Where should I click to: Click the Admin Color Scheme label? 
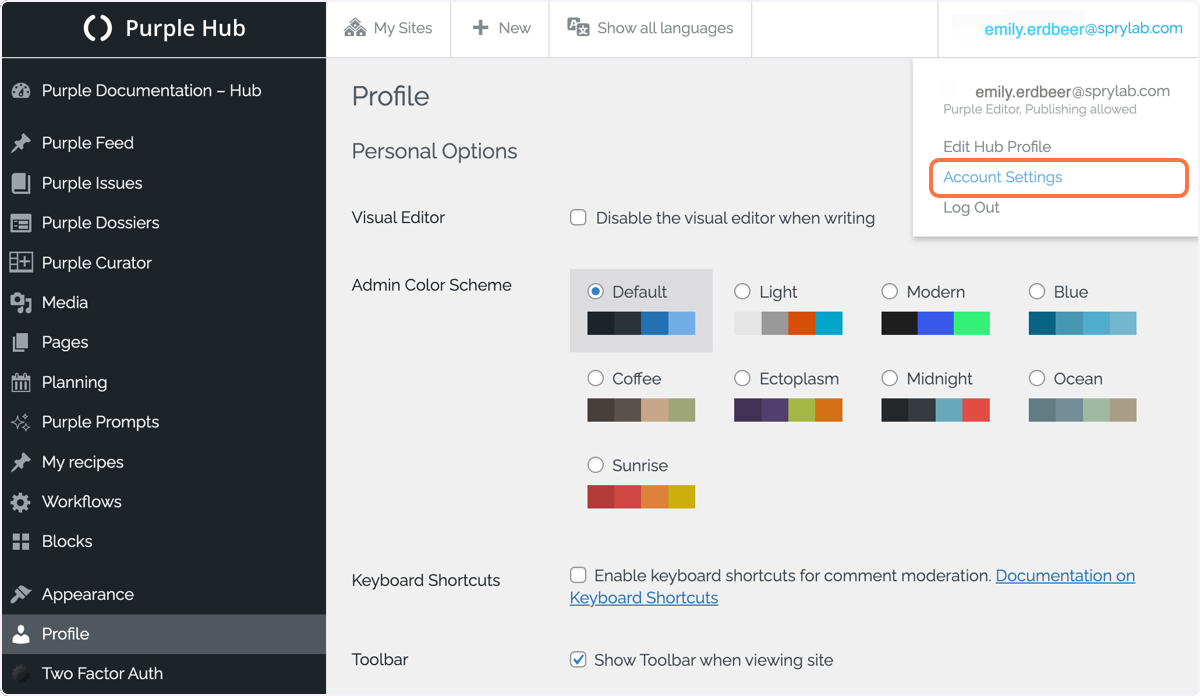click(432, 285)
